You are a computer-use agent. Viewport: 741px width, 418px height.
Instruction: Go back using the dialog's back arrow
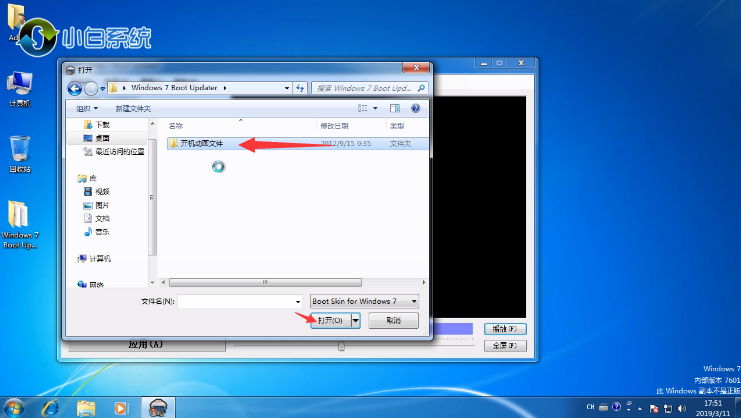pyautogui.click(x=75, y=88)
